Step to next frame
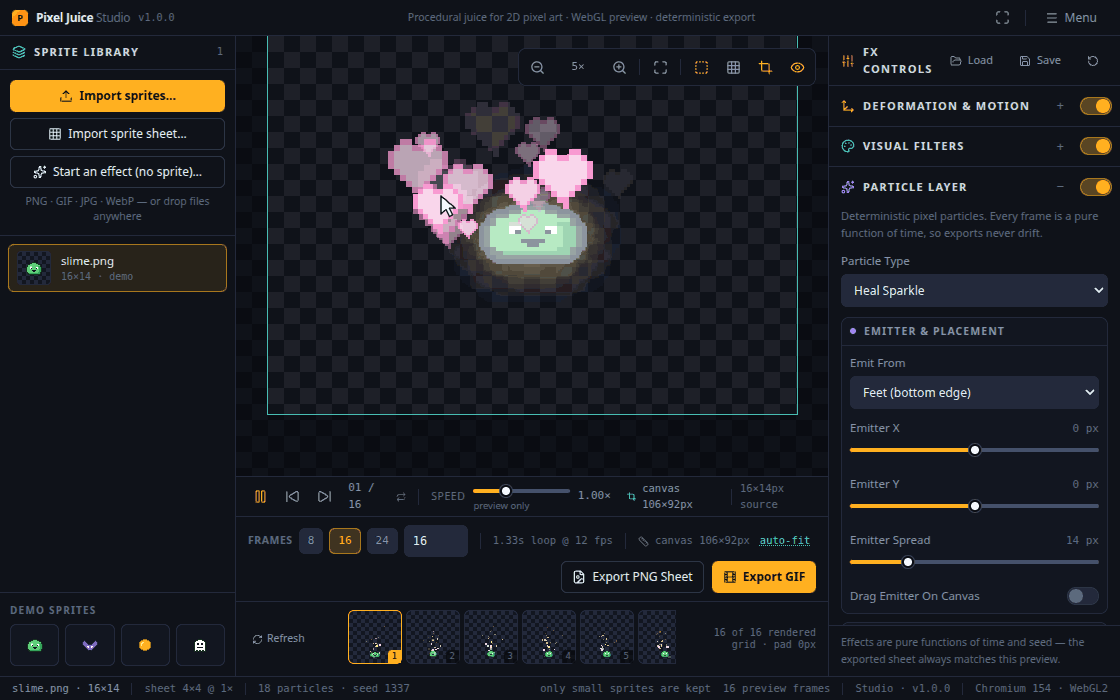This screenshot has width=1120, height=700. [x=324, y=496]
